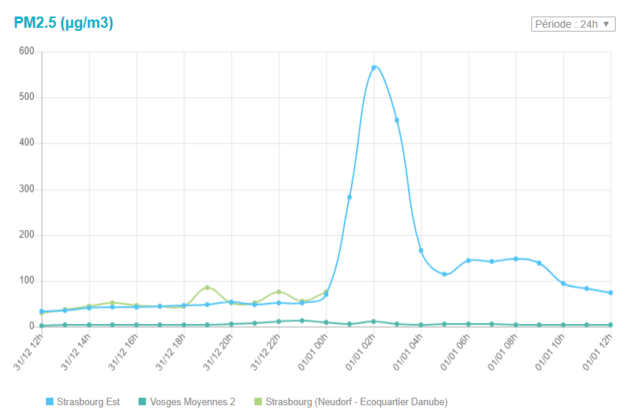
Task: Click the last blue point at 01/01 12h
Action: pos(610,293)
